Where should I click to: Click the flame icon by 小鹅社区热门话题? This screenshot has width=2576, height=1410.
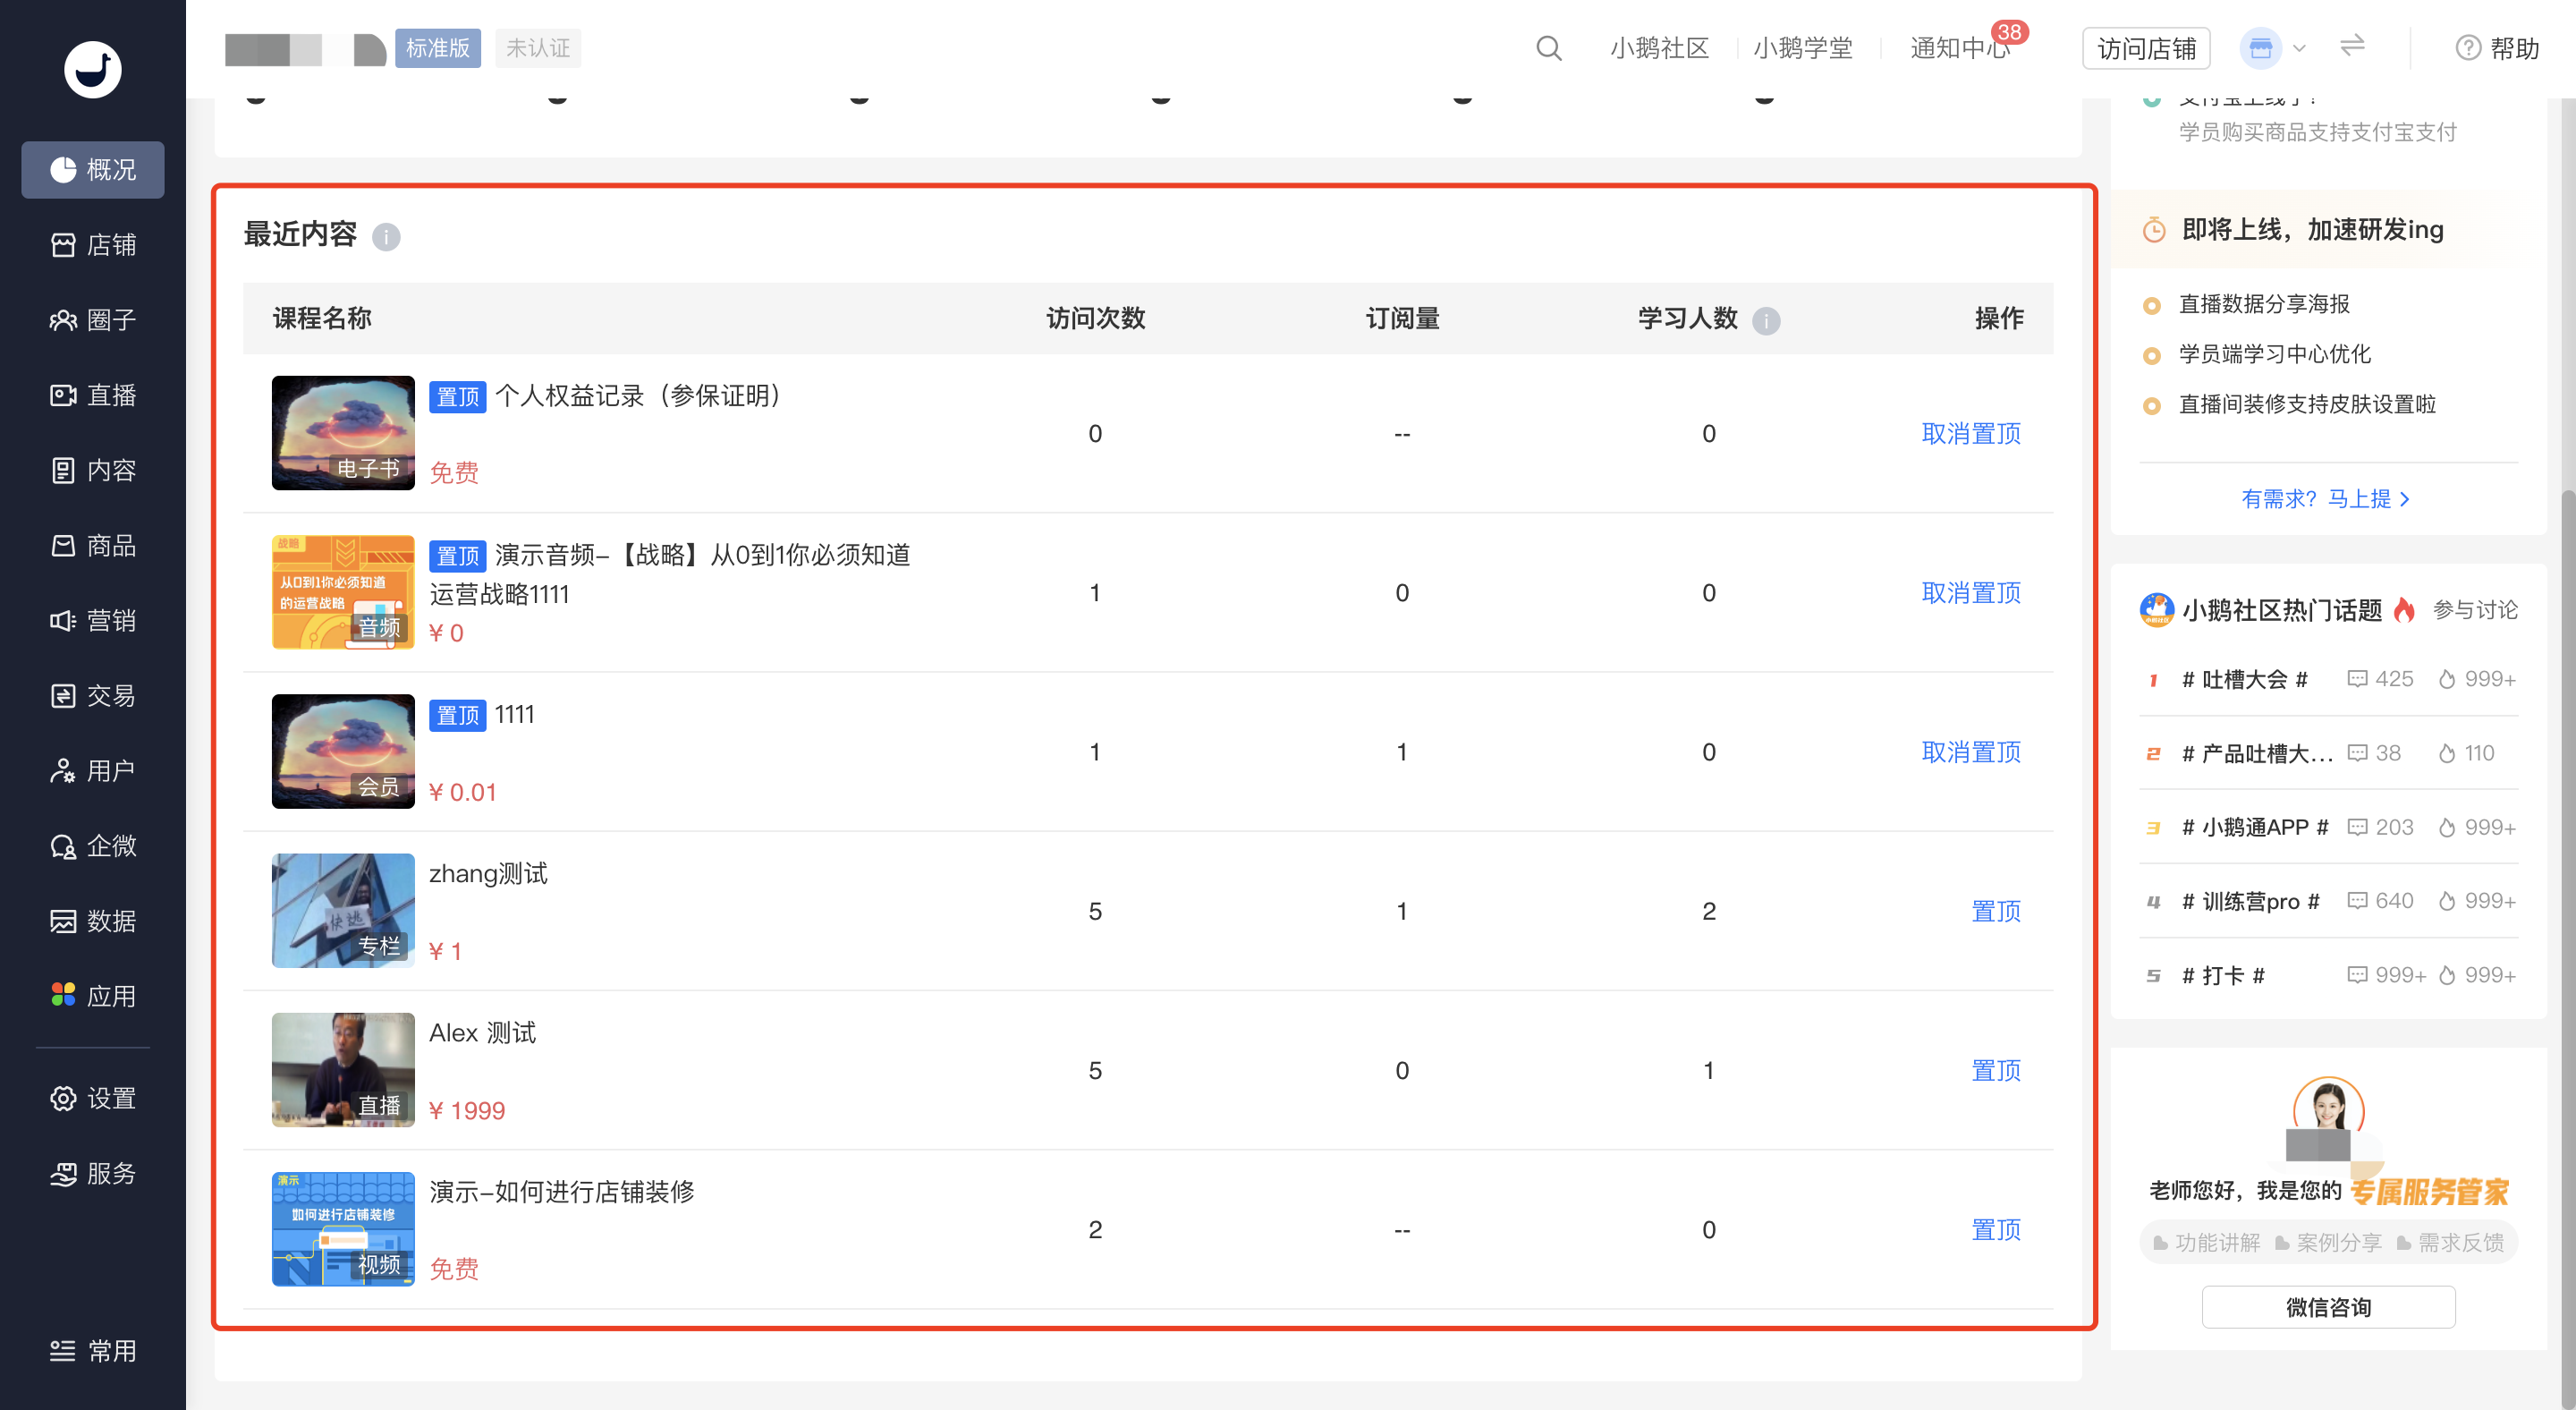(x=2405, y=610)
